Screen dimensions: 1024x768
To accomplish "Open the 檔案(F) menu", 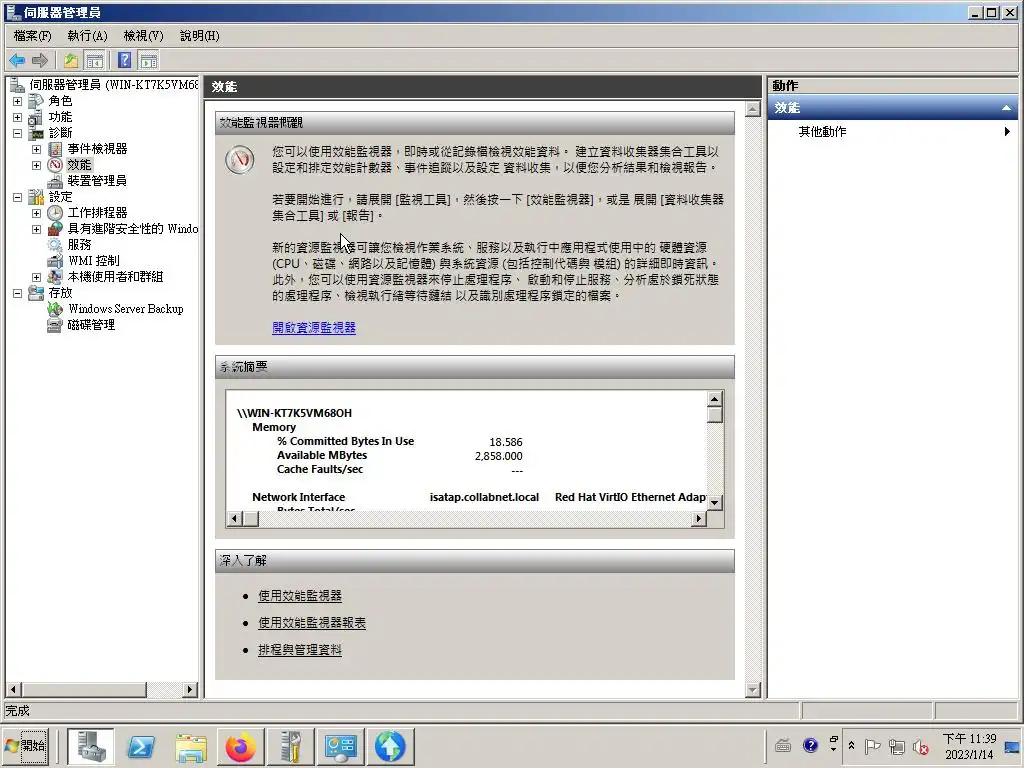I will 32,36.
